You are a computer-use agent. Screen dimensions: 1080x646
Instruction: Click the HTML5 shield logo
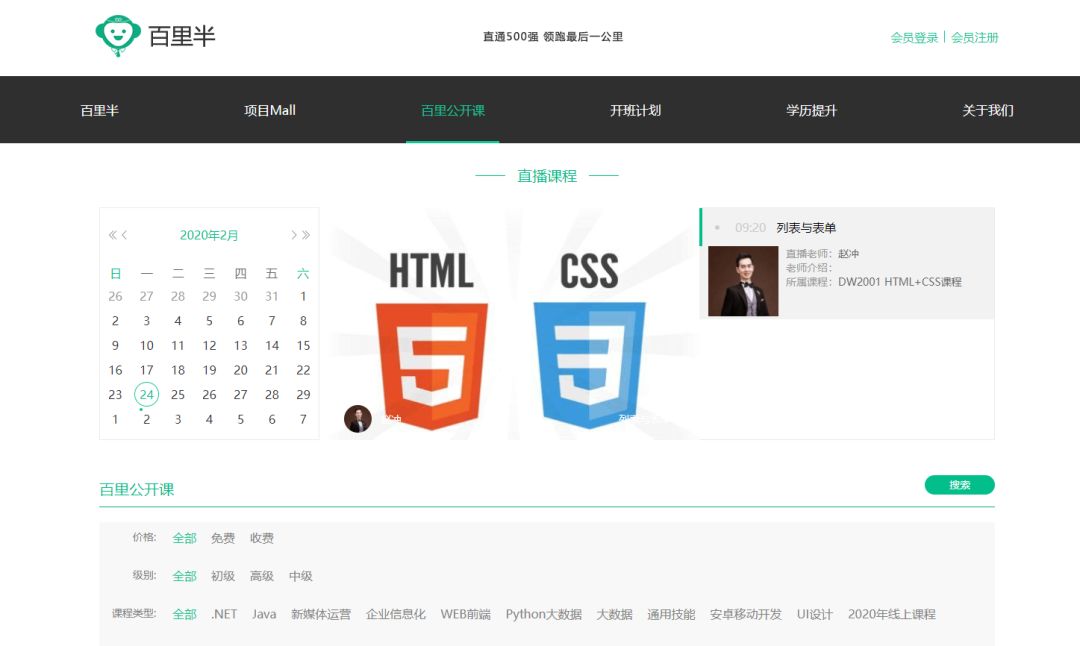click(432, 365)
